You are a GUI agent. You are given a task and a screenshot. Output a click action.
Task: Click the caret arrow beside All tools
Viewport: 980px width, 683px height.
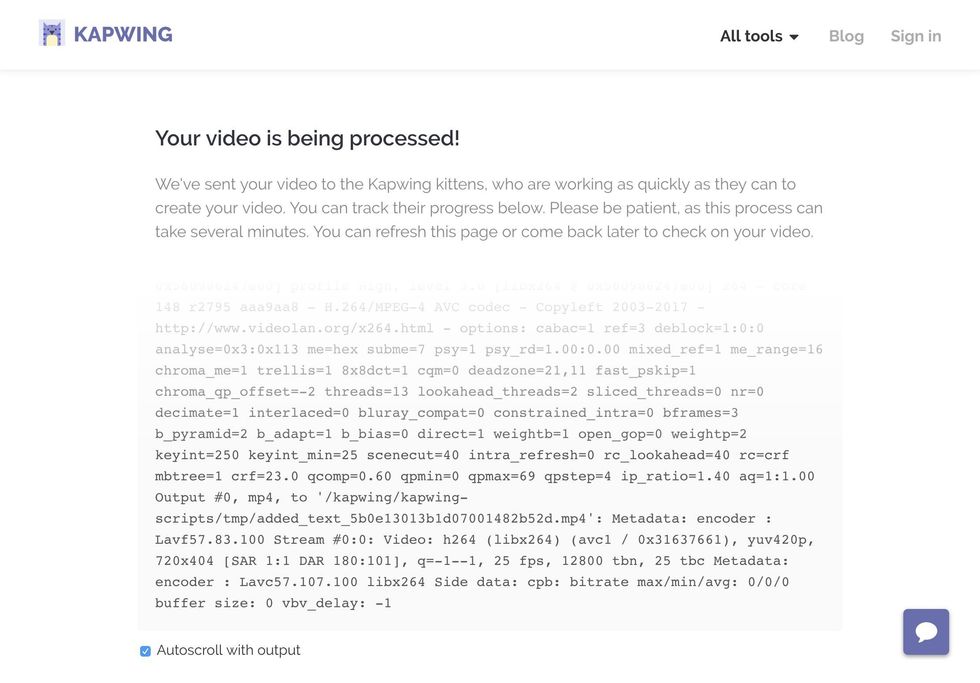794,37
